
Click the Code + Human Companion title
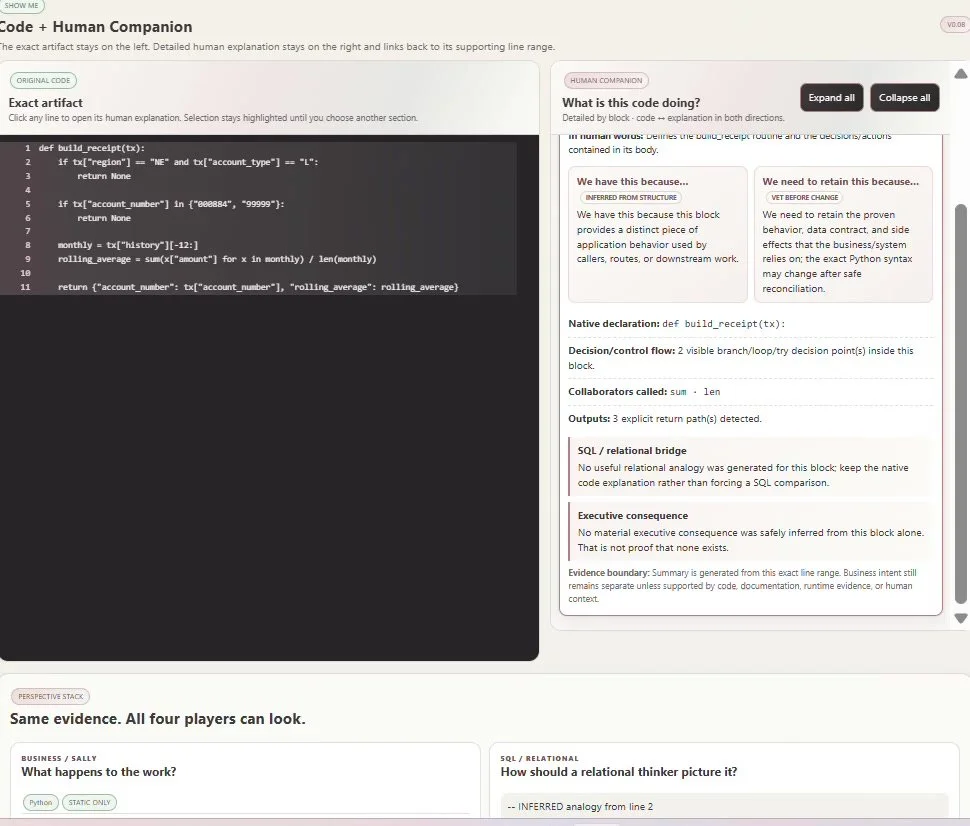(x=96, y=27)
